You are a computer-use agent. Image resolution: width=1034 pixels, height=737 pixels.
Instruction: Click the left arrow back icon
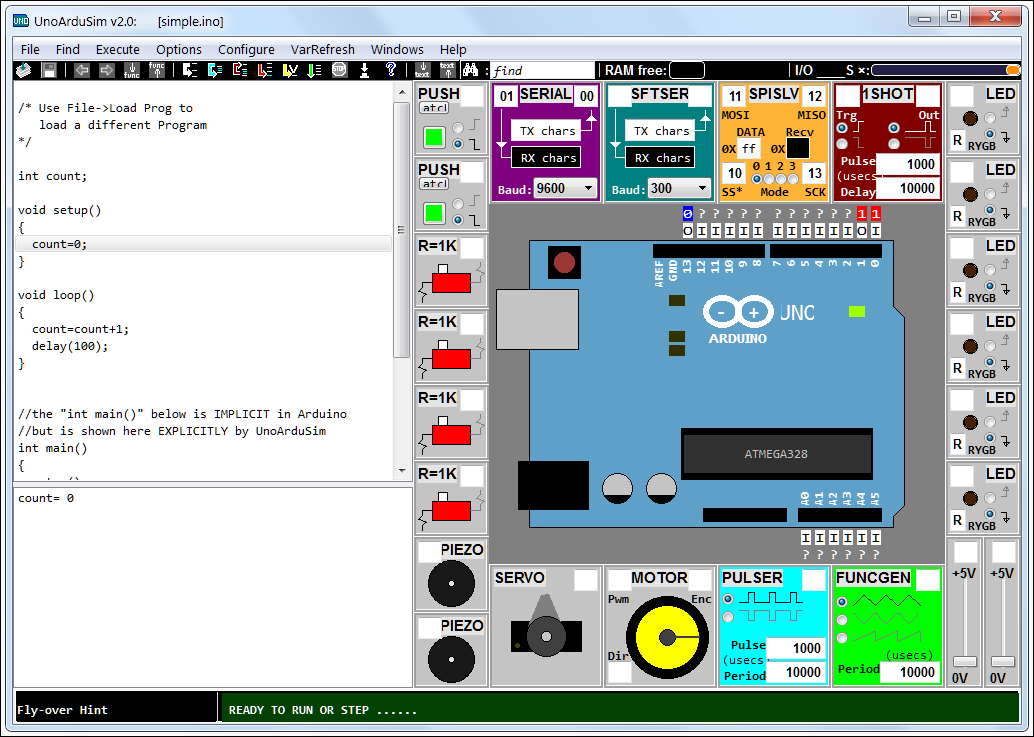(x=82, y=70)
